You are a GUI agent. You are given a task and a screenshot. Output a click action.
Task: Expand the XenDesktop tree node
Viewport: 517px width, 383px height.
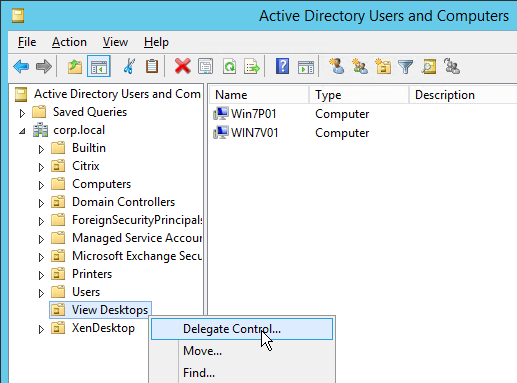tap(41, 329)
